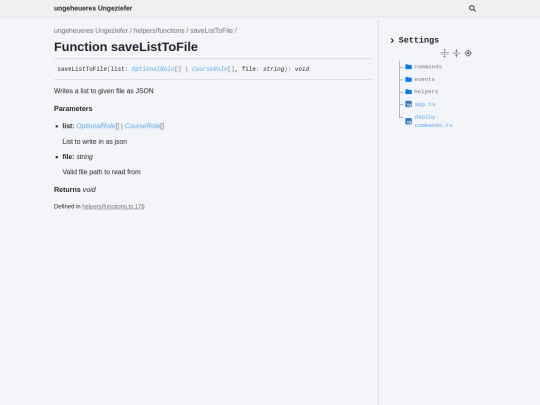The height and width of the screenshot is (405, 540).
Task: Open the deploy-commands.ts module link
Action: coord(433,121)
